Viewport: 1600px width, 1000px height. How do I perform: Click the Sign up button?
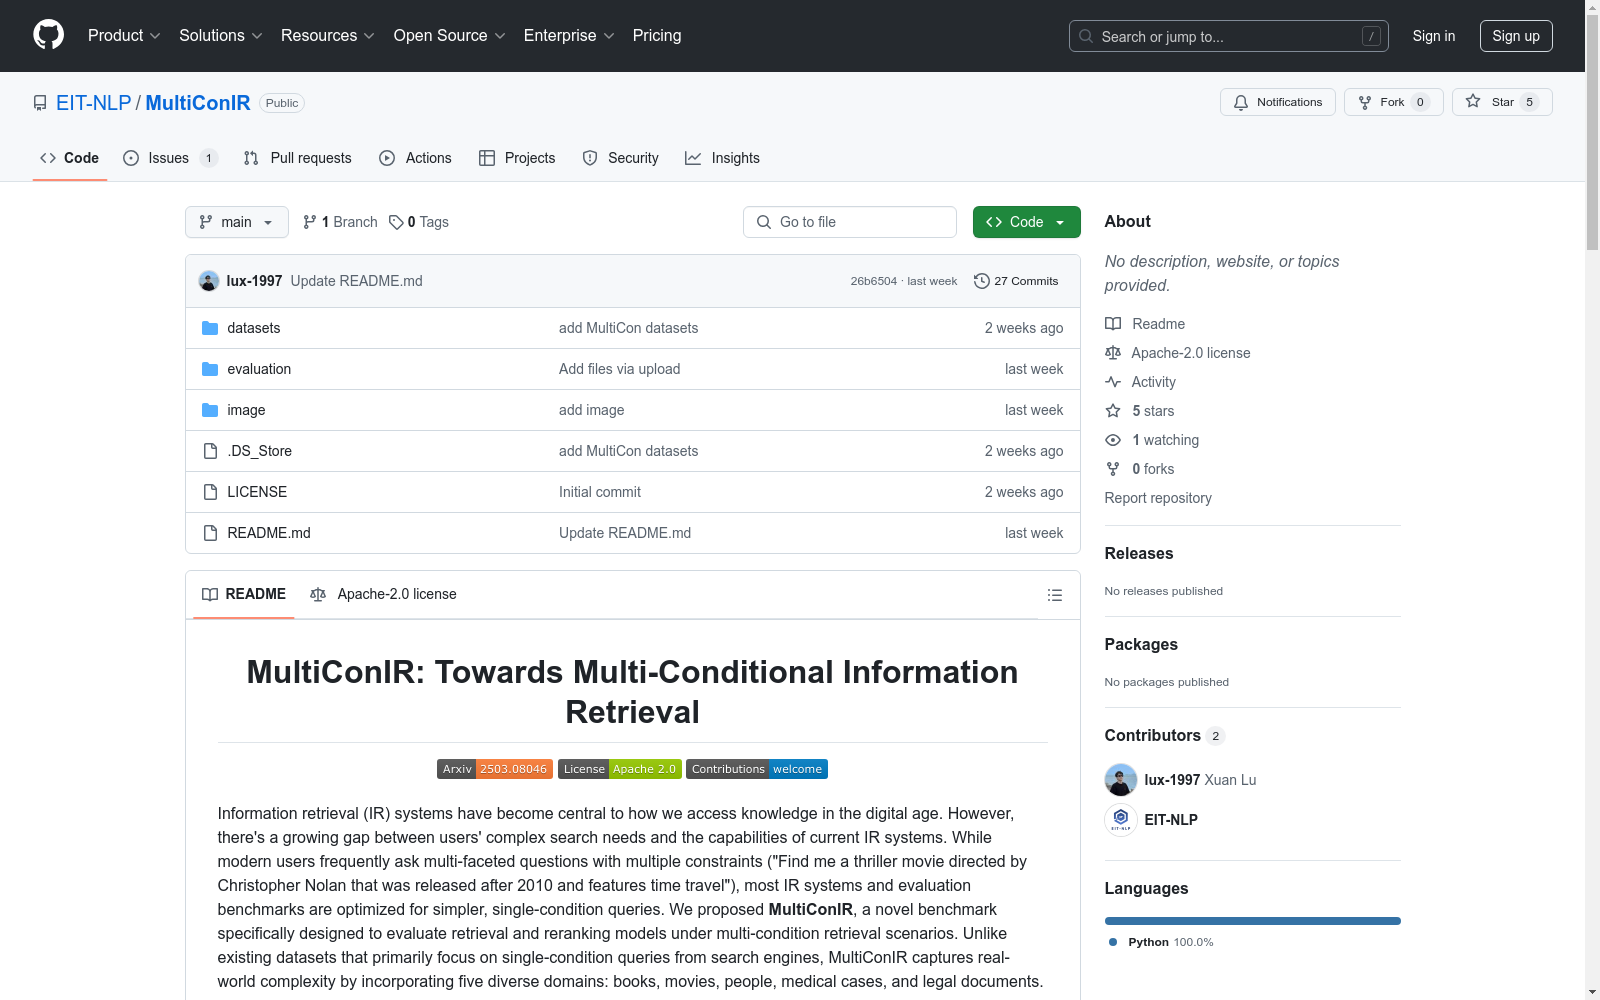coord(1516,36)
